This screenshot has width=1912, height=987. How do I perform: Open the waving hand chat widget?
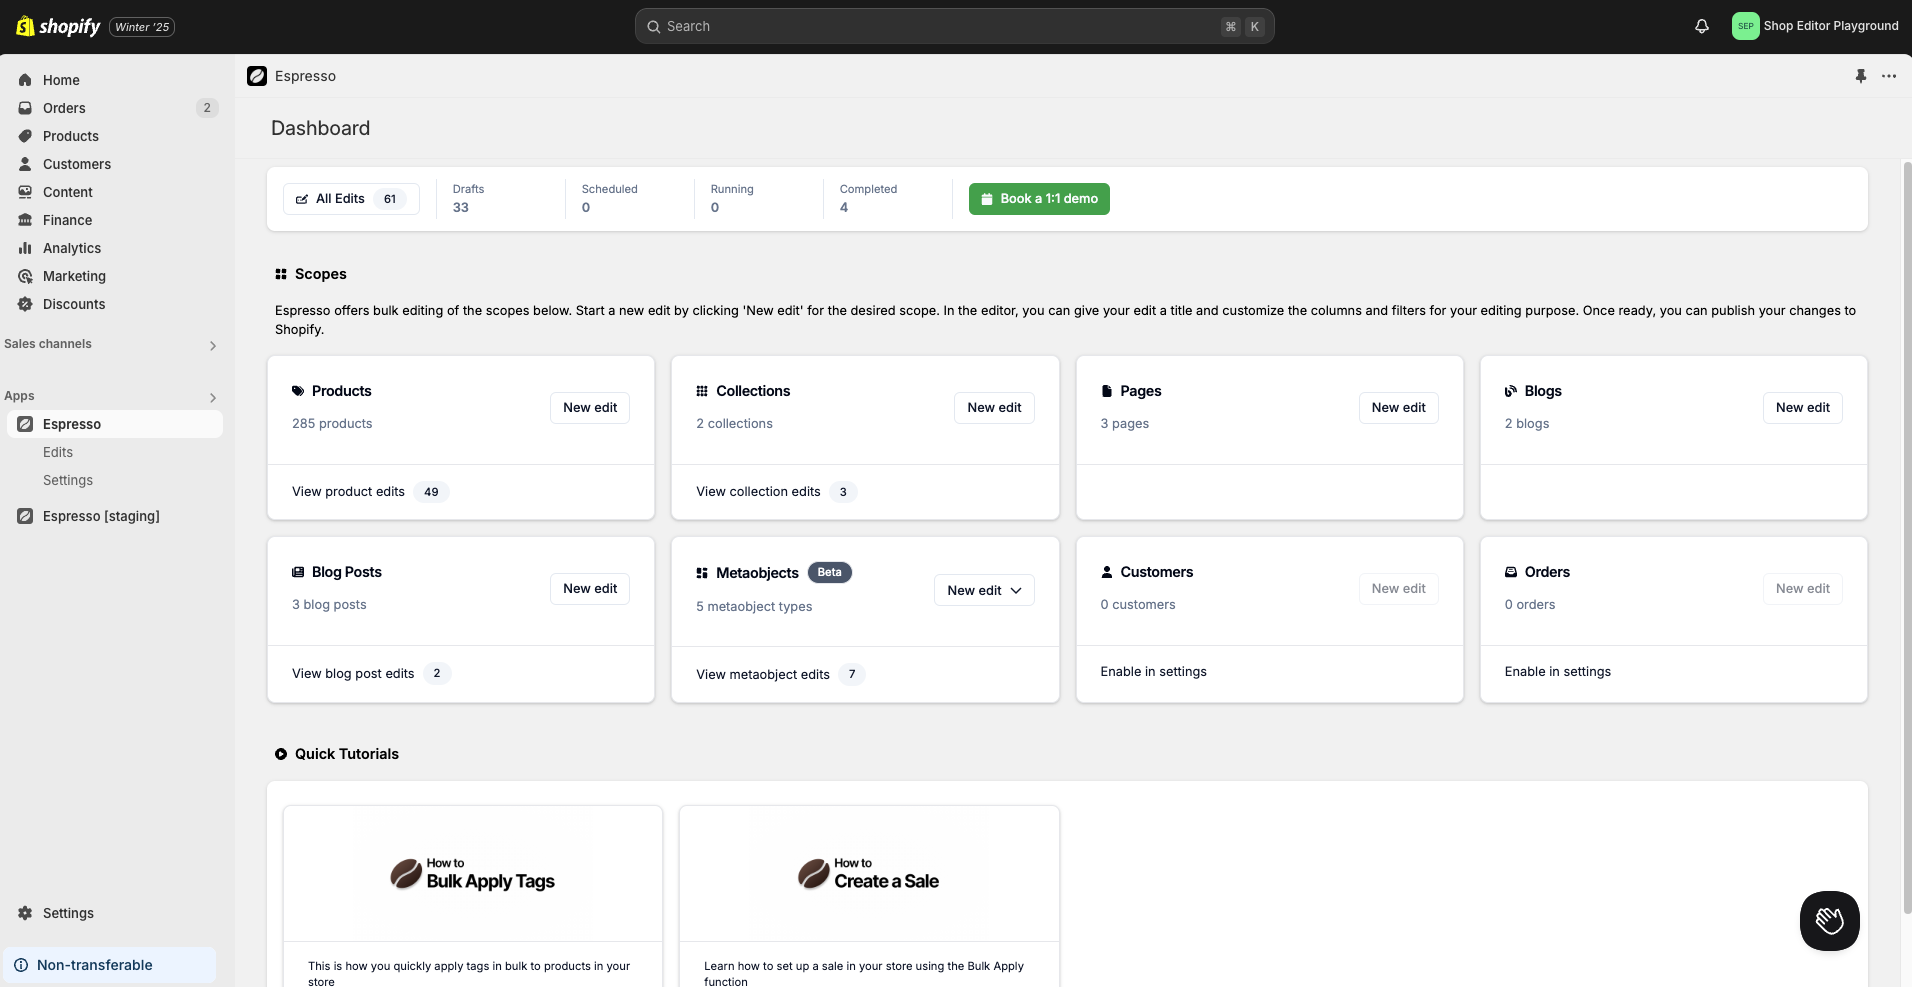pyautogui.click(x=1829, y=920)
